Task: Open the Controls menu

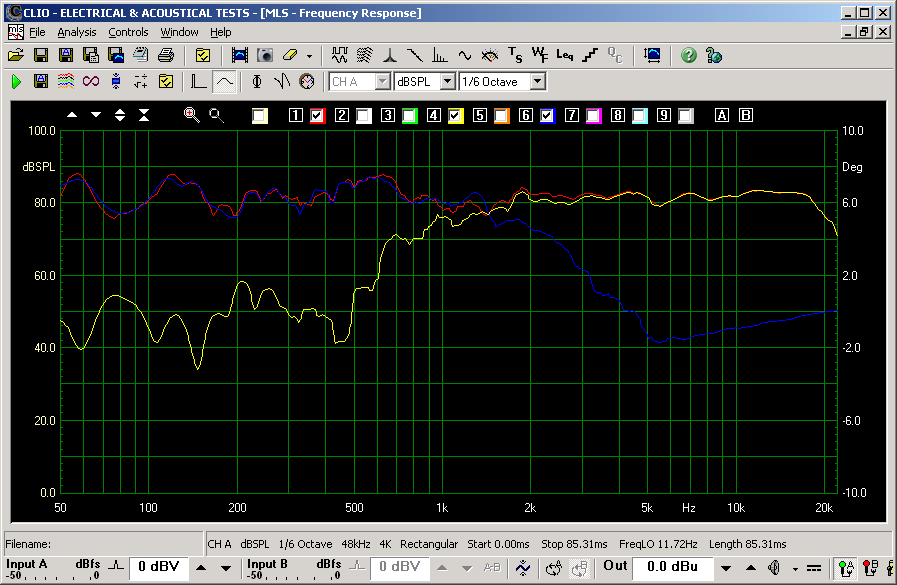Action: 128,32
